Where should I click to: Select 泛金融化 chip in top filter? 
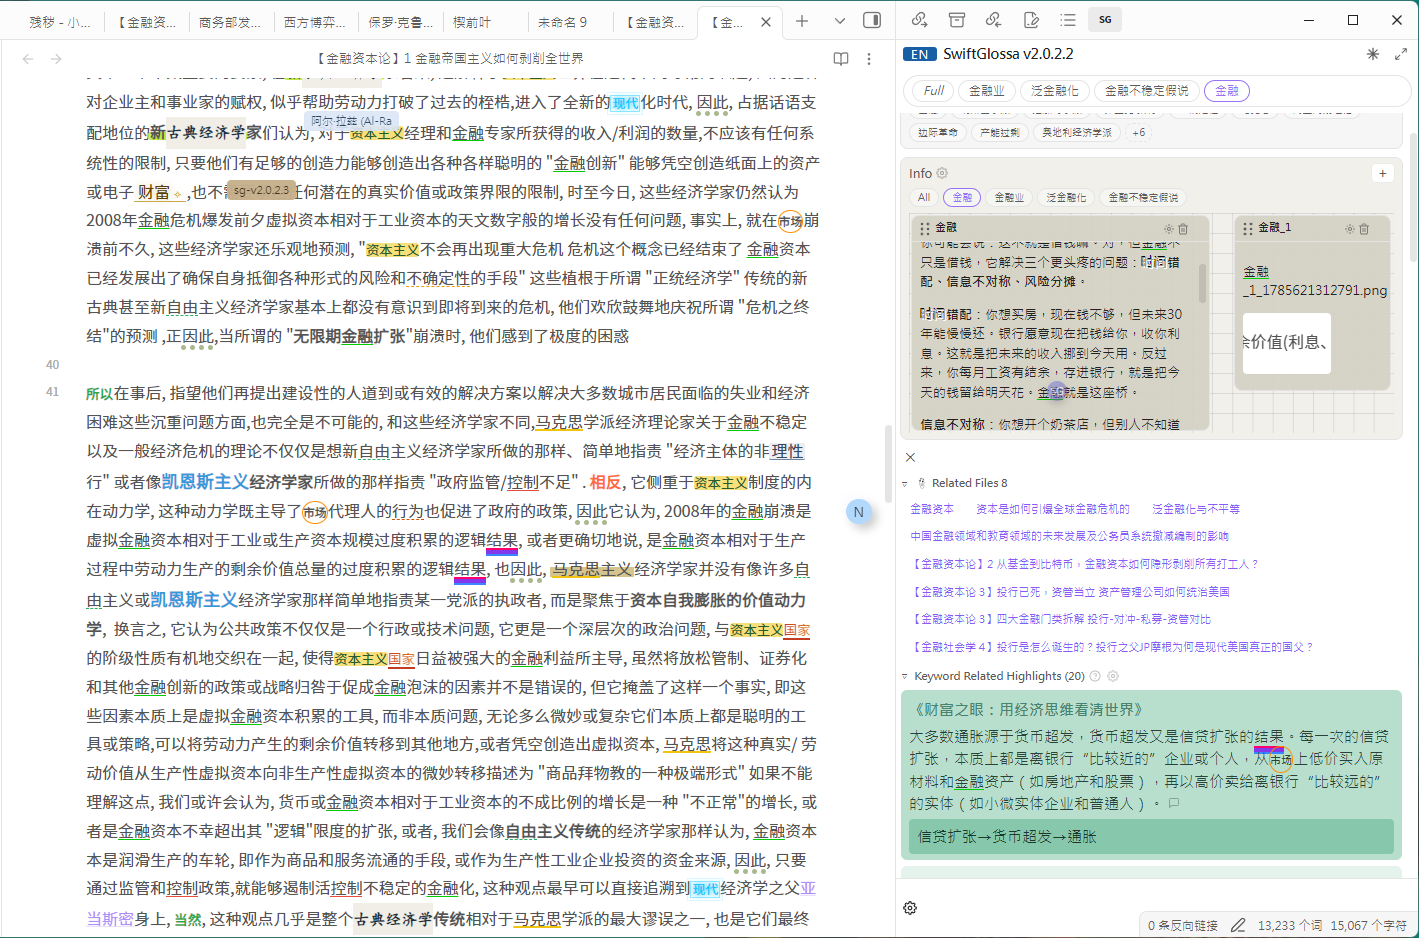1055,90
